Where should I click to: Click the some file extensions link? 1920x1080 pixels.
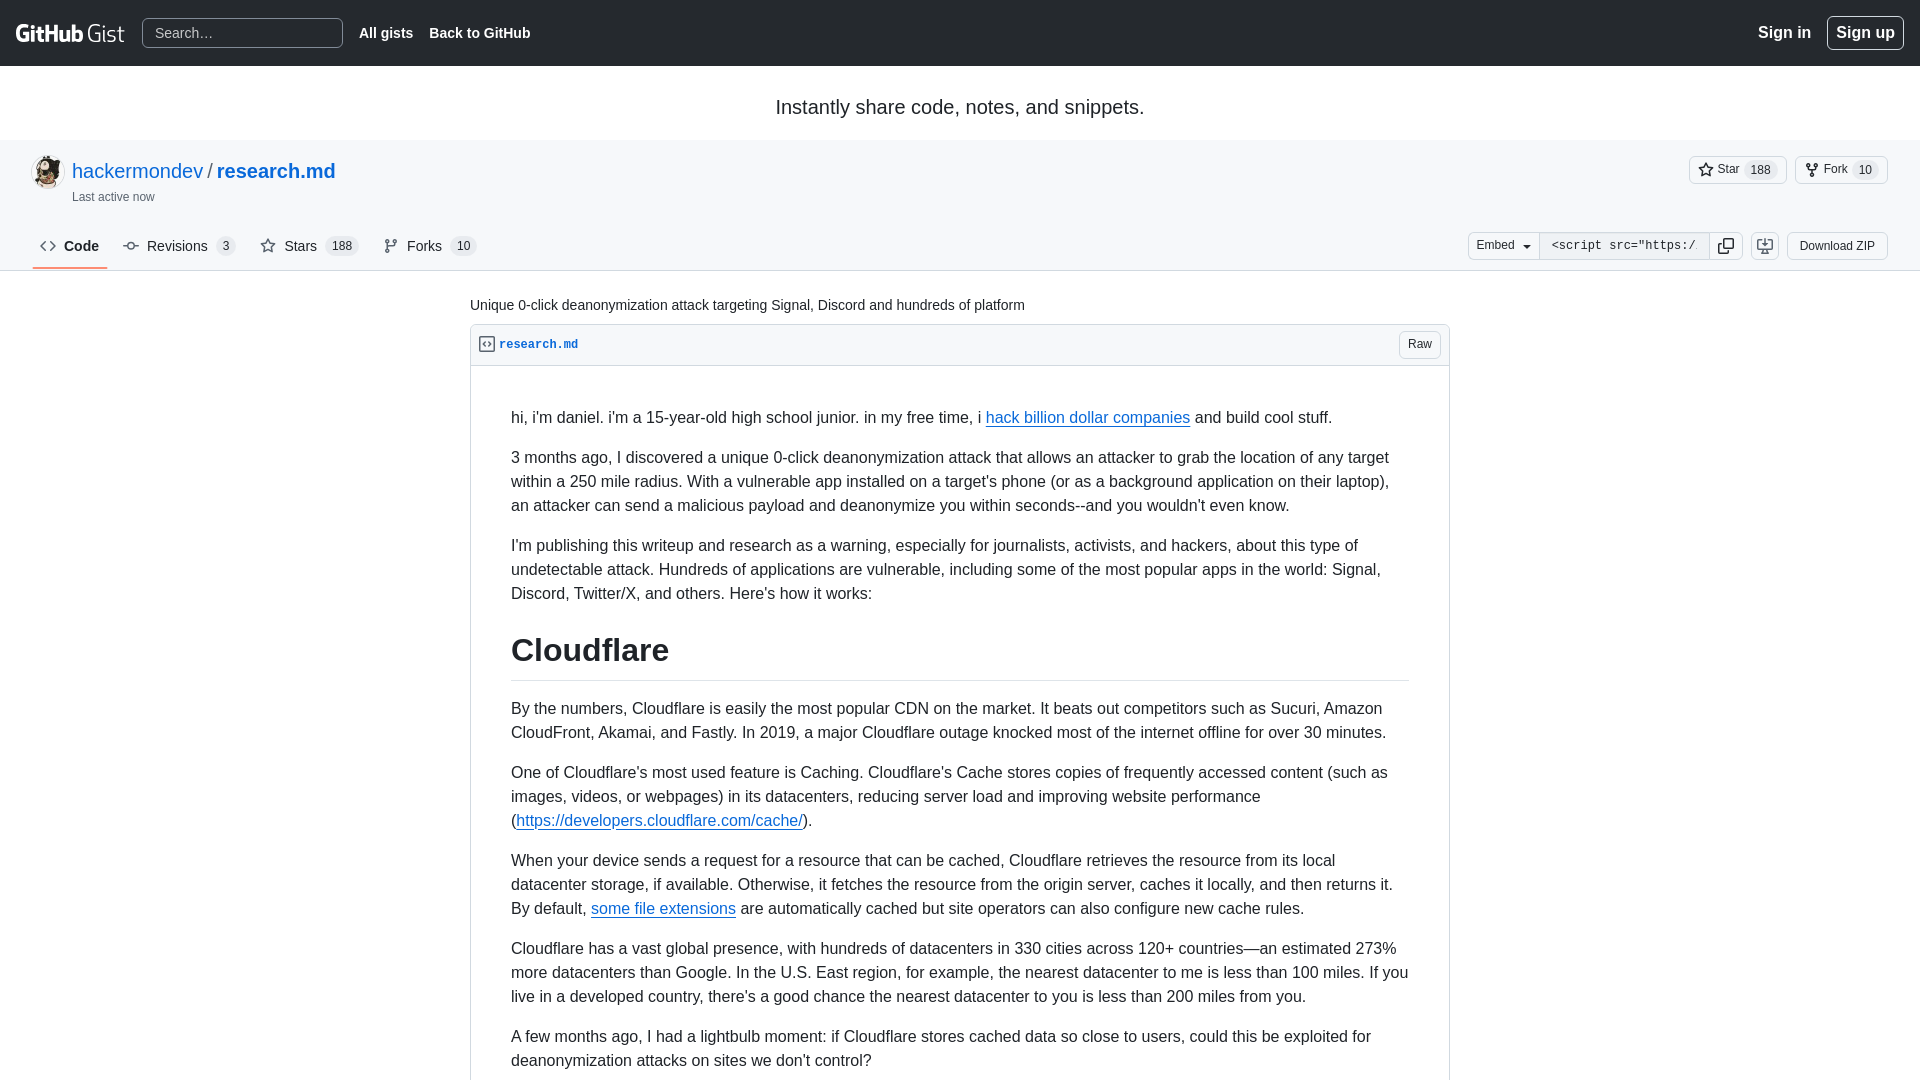[663, 909]
